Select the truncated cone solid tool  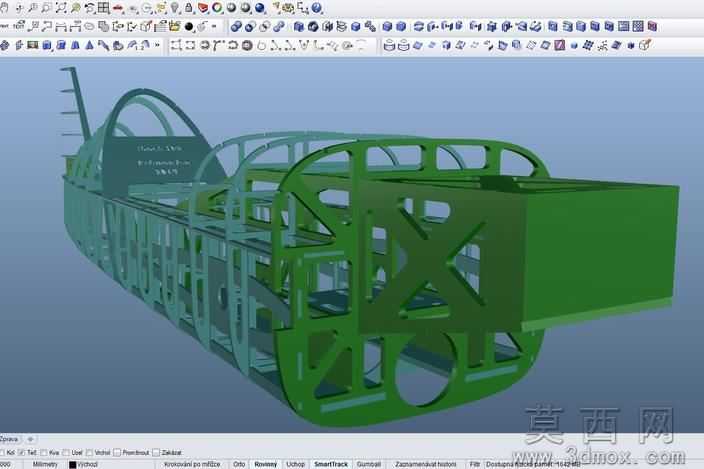click(x=75, y=45)
